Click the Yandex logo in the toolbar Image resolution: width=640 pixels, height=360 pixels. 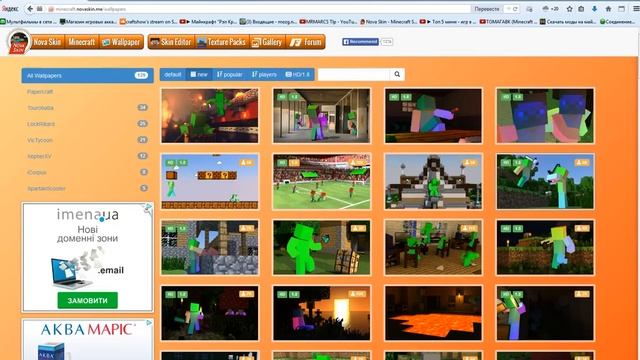pos(10,9)
